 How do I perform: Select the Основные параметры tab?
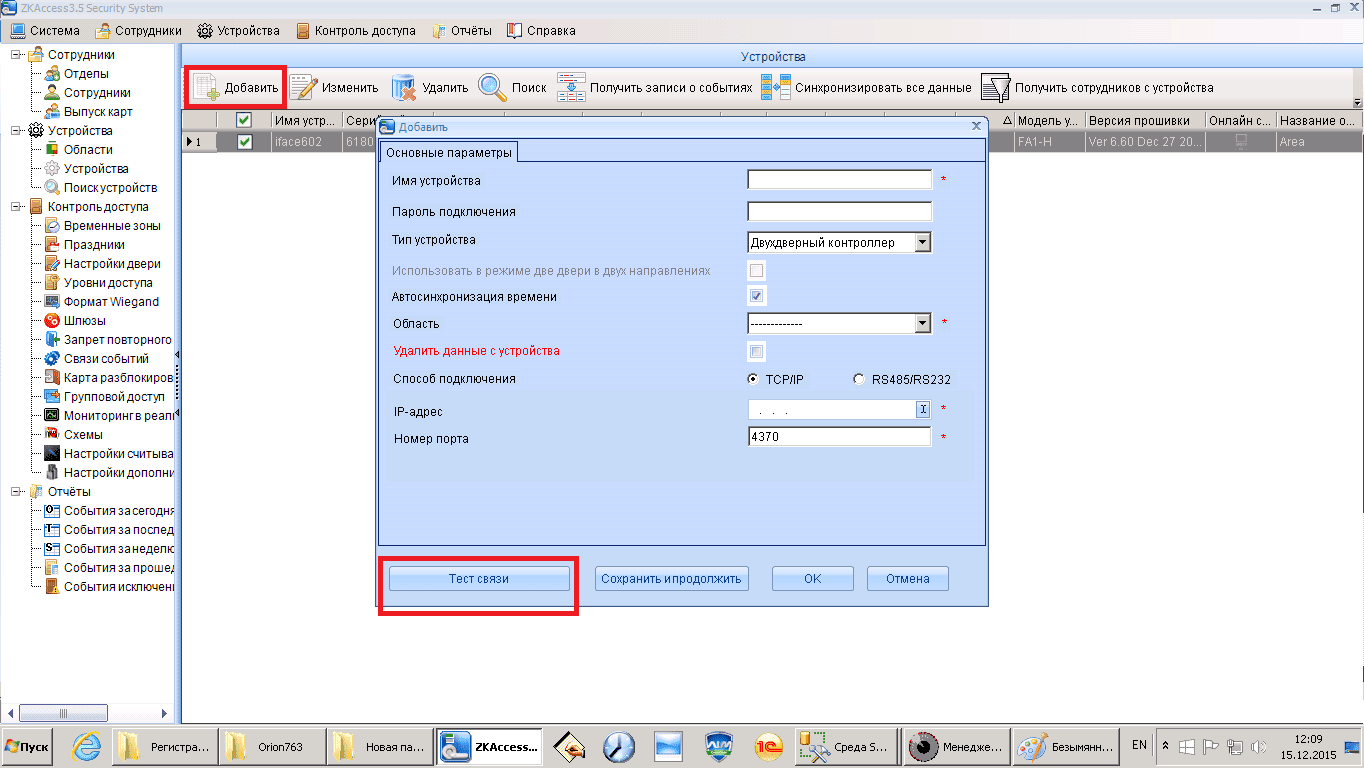[448, 152]
